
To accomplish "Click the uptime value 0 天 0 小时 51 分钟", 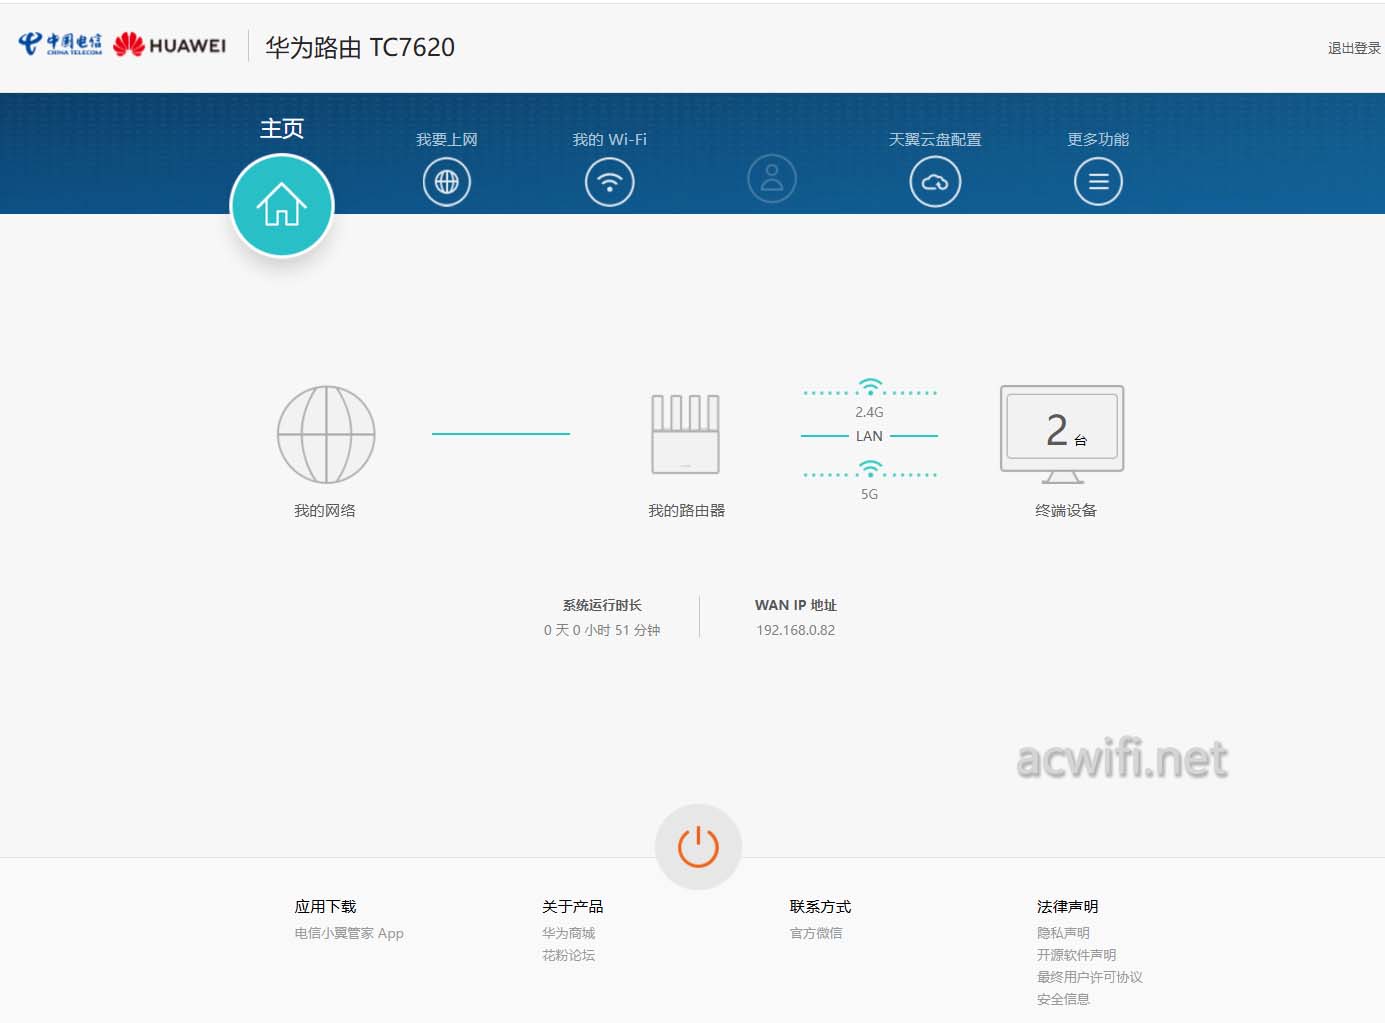I will pos(602,630).
